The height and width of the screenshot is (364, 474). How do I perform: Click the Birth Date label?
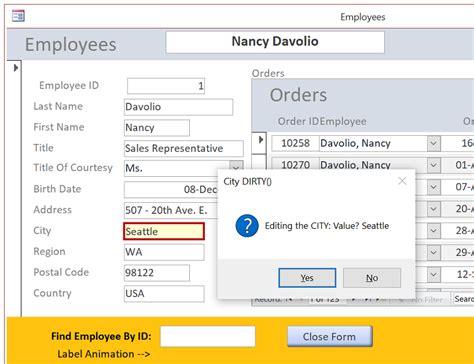[57, 189]
